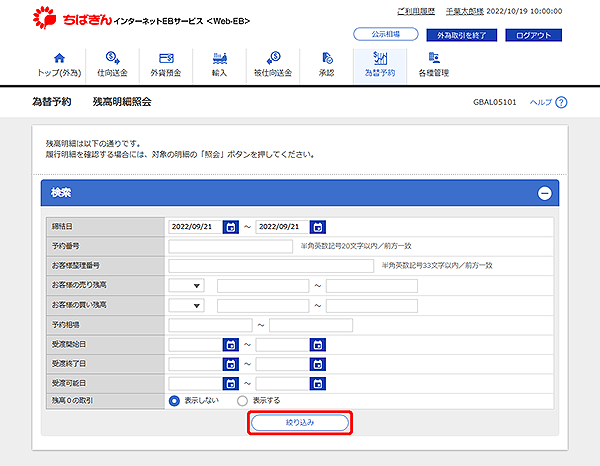
Task: Open help question mark icon
Action: coord(561,102)
